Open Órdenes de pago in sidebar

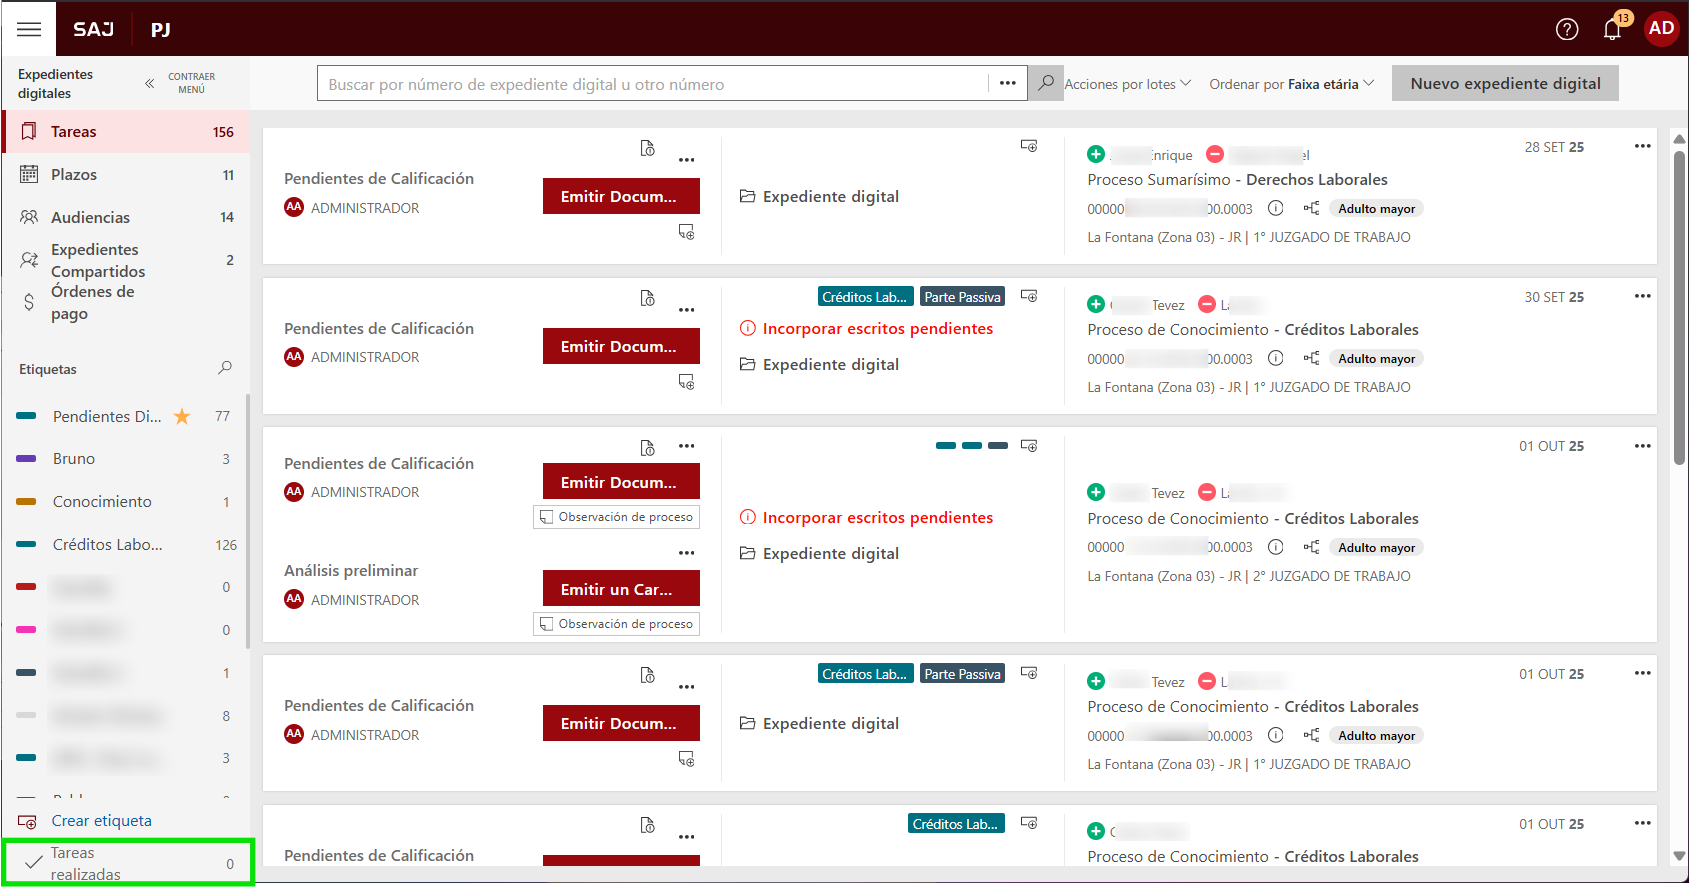[126, 302]
